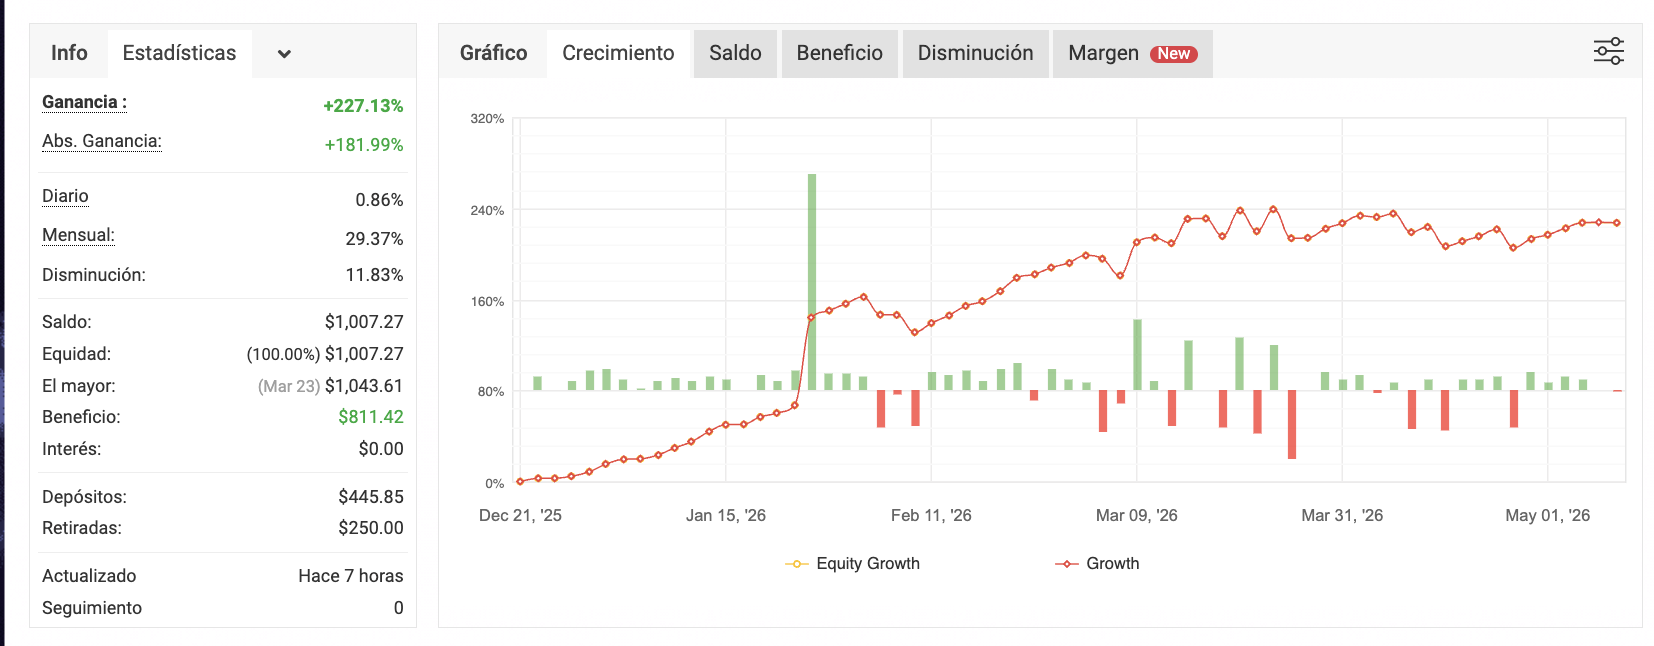The image size is (1654, 646).
Task: Expand the dropdown chevron beside Estadísticas
Action: (x=284, y=54)
